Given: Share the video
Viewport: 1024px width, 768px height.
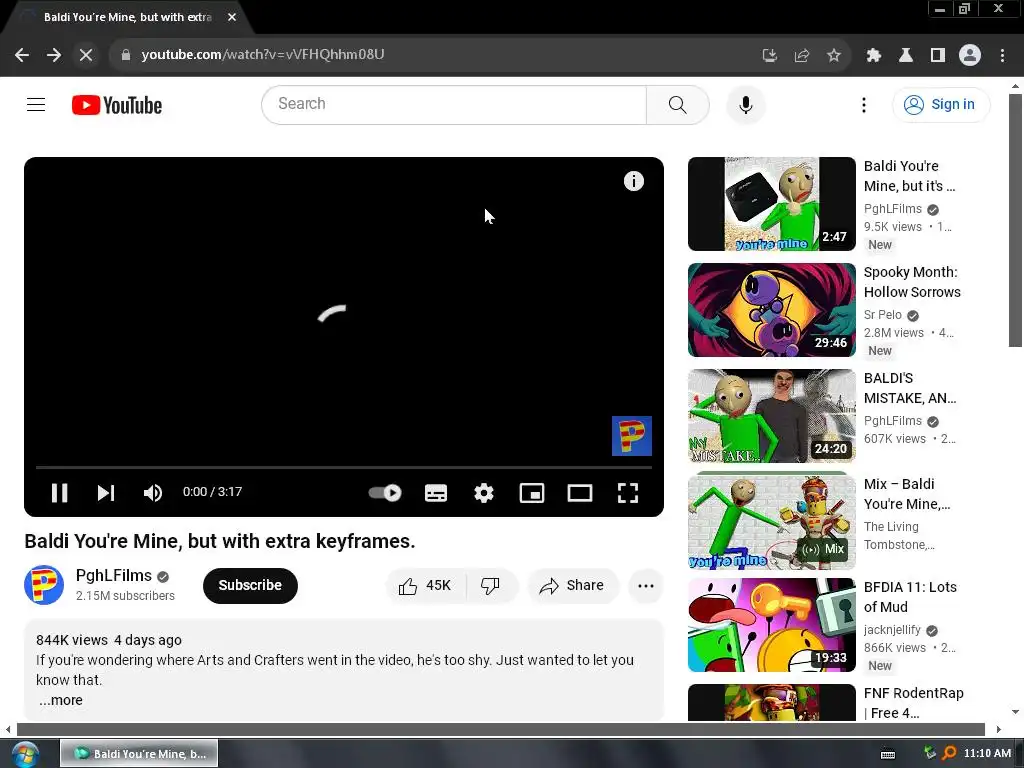Looking at the screenshot, I should coord(573,586).
